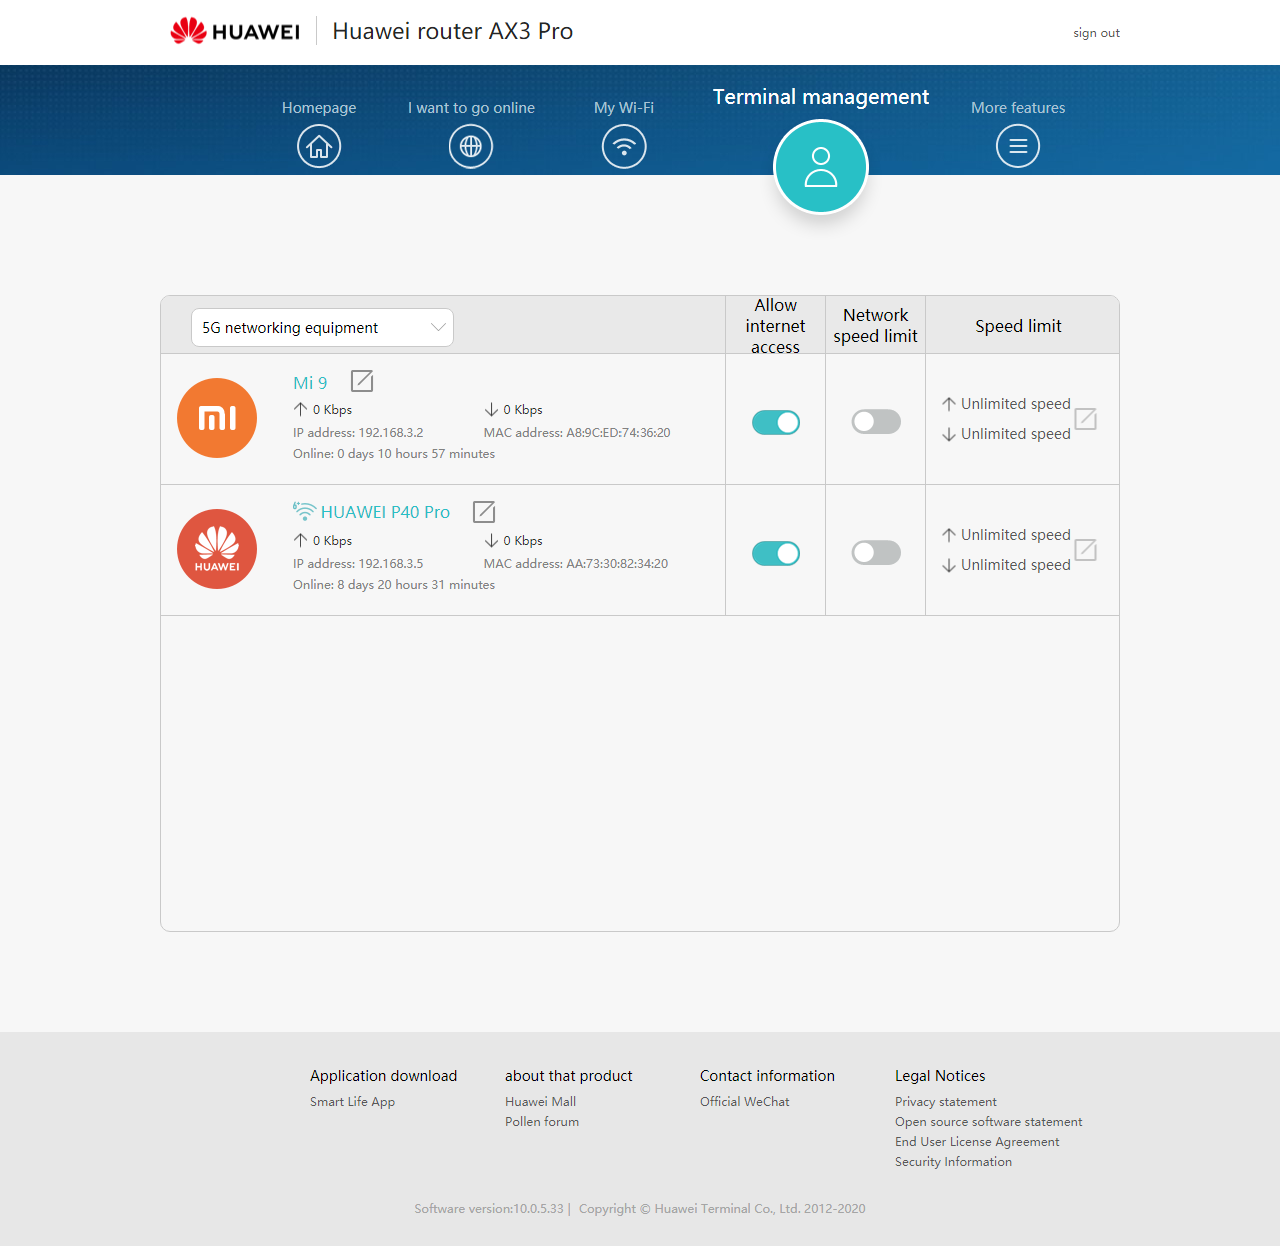Open the globe icon for going online

click(471, 147)
